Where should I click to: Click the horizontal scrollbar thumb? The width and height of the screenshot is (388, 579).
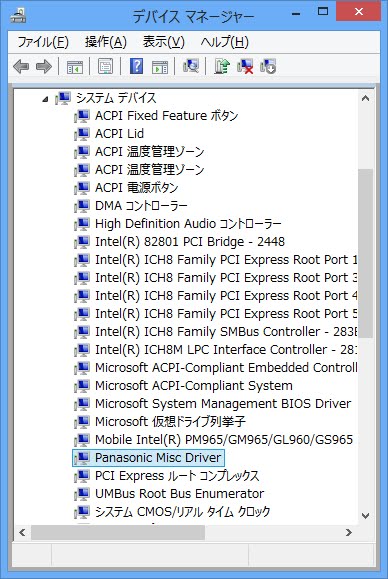(x=118, y=532)
